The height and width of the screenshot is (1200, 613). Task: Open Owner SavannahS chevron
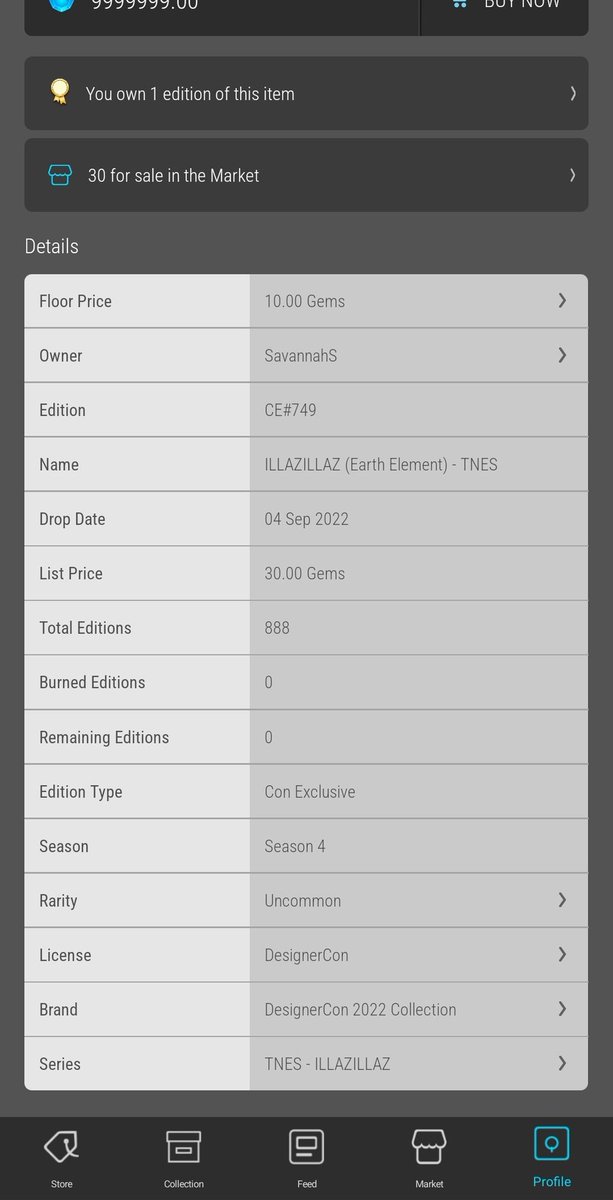pyautogui.click(x=562, y=355)
